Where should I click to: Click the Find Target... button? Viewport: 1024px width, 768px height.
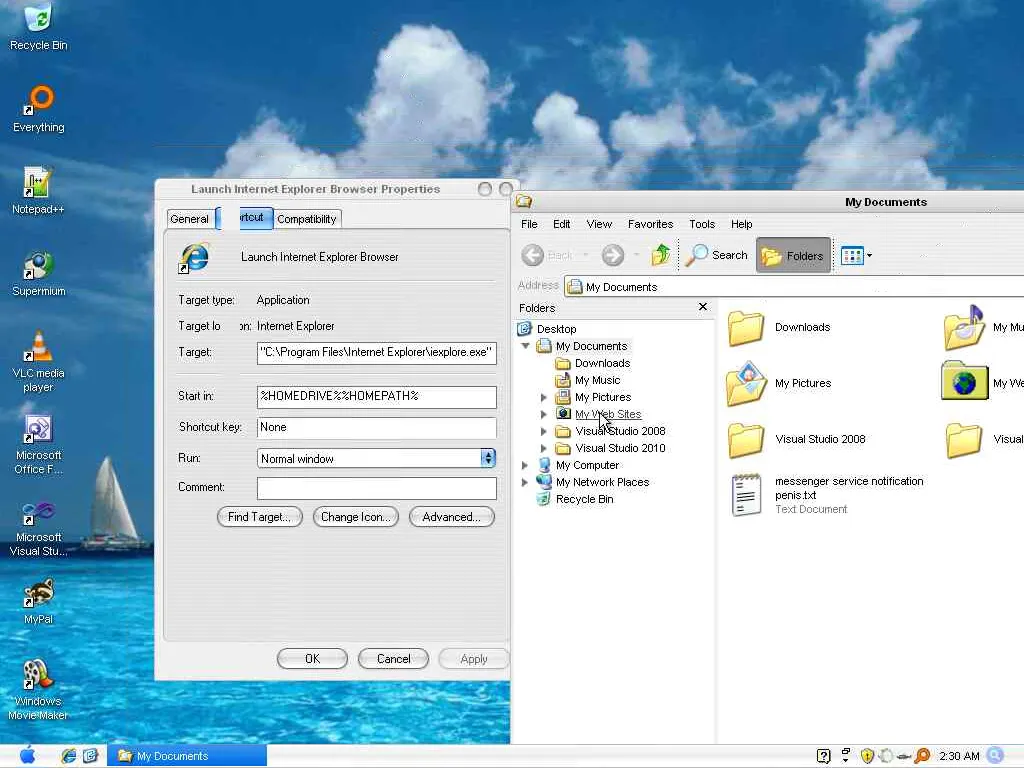(259, 517)
